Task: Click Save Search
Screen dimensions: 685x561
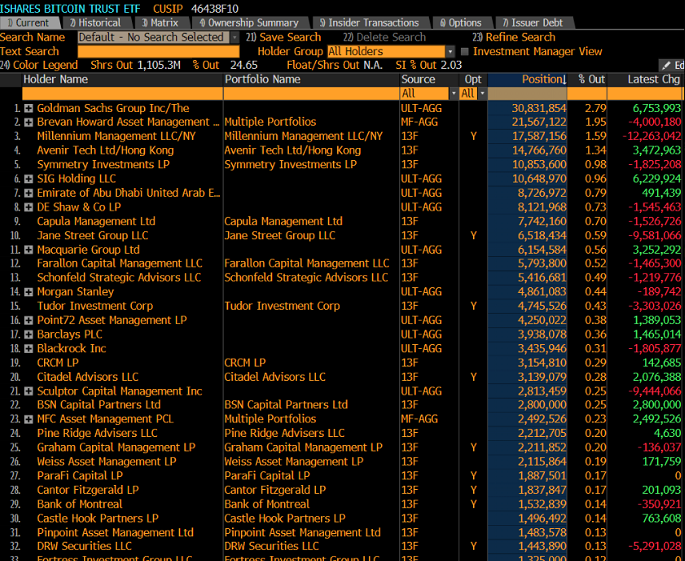Action: click(x=283, y=37)
